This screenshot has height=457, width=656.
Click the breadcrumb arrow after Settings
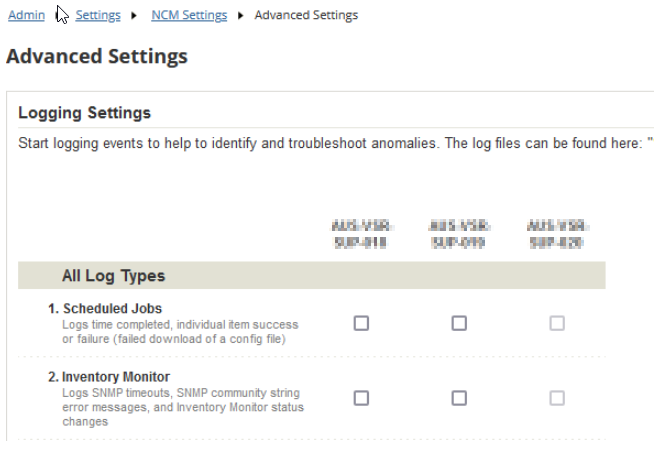[134, 15]
